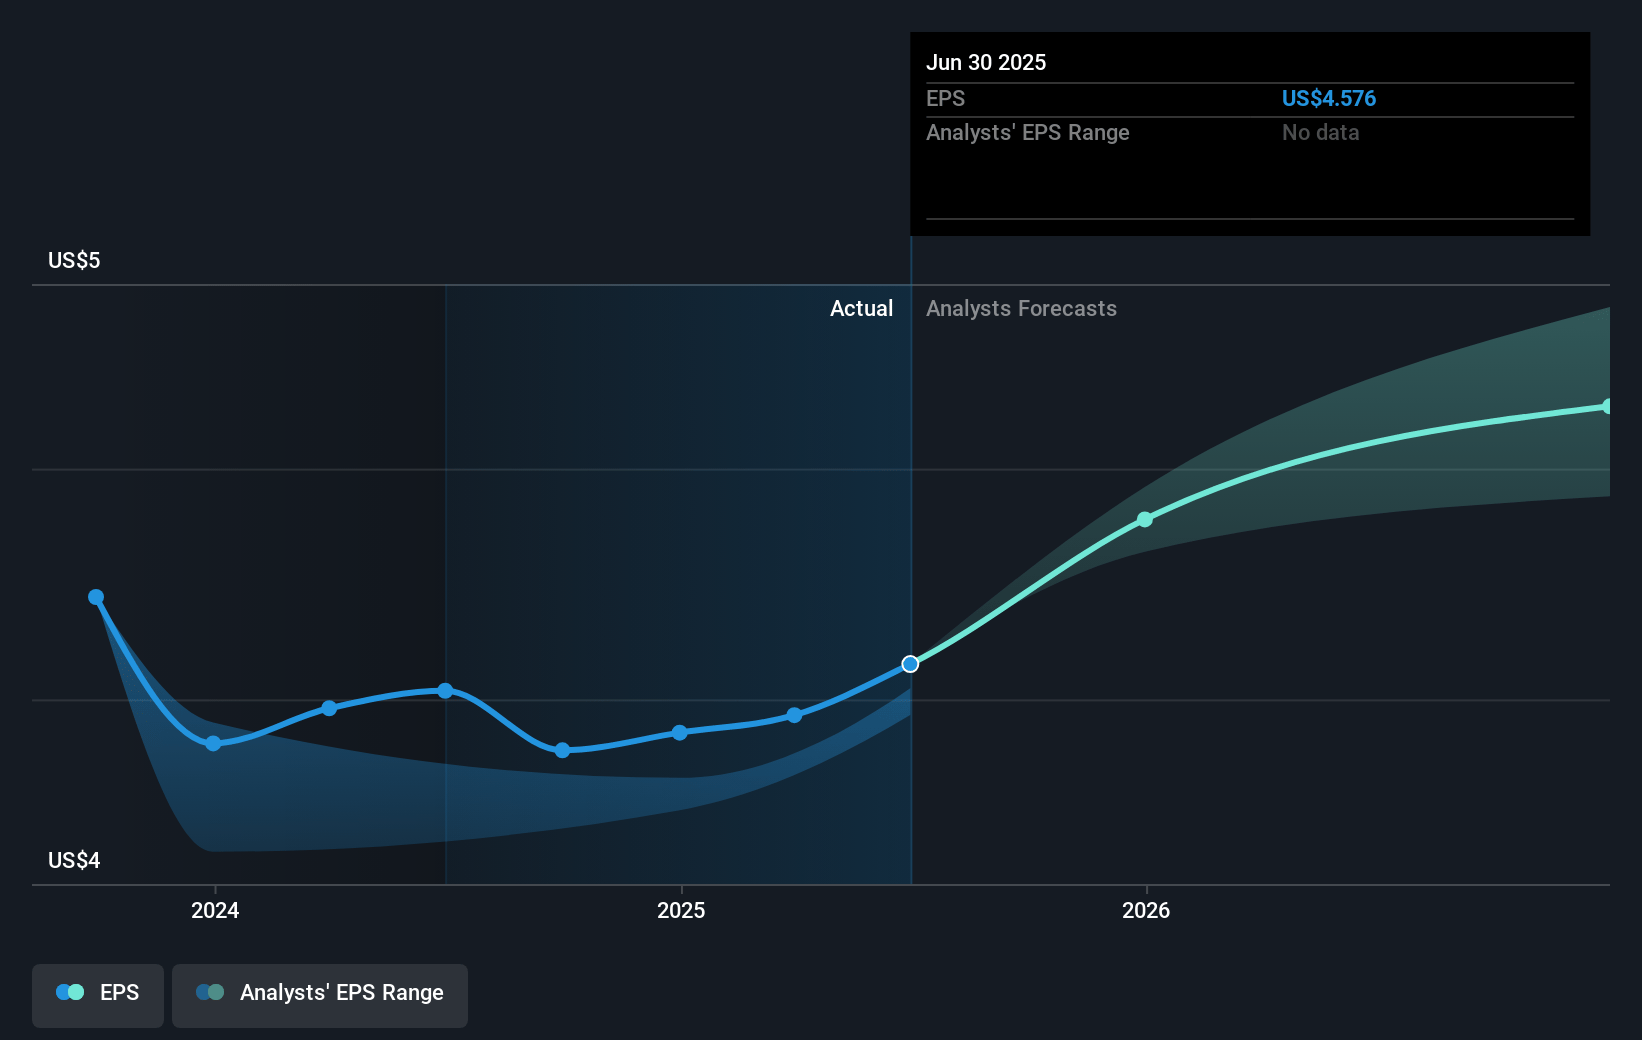This screenshot has width=1642, height=1040.
Task: Click the EPS data point for the 2024 third-quarter dip
Action: 562,750
